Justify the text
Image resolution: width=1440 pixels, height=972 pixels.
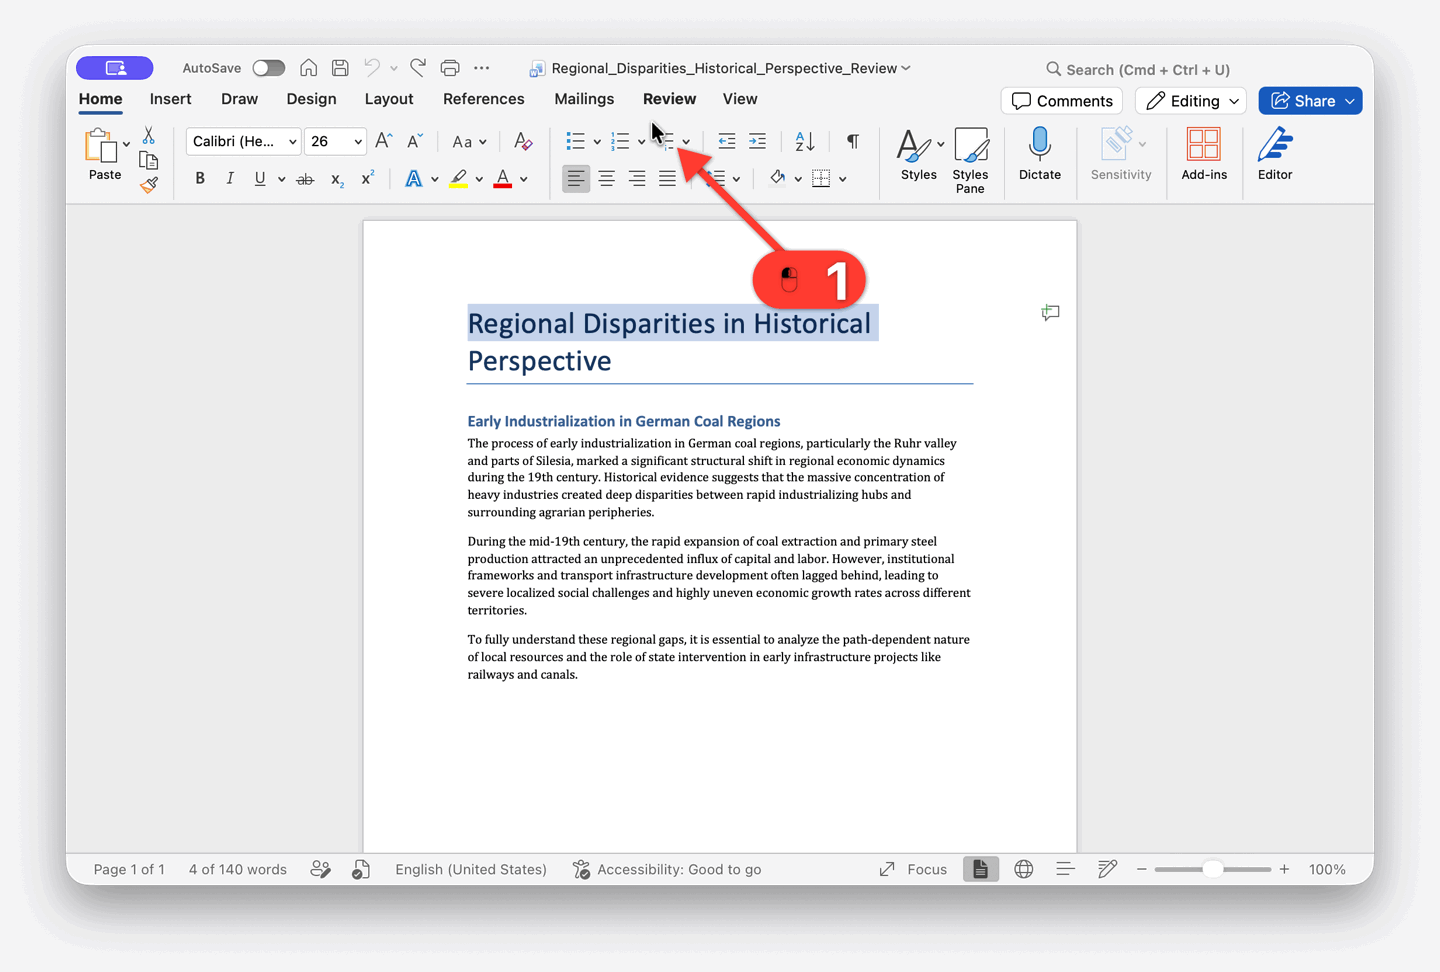click(x=667, y=179)
